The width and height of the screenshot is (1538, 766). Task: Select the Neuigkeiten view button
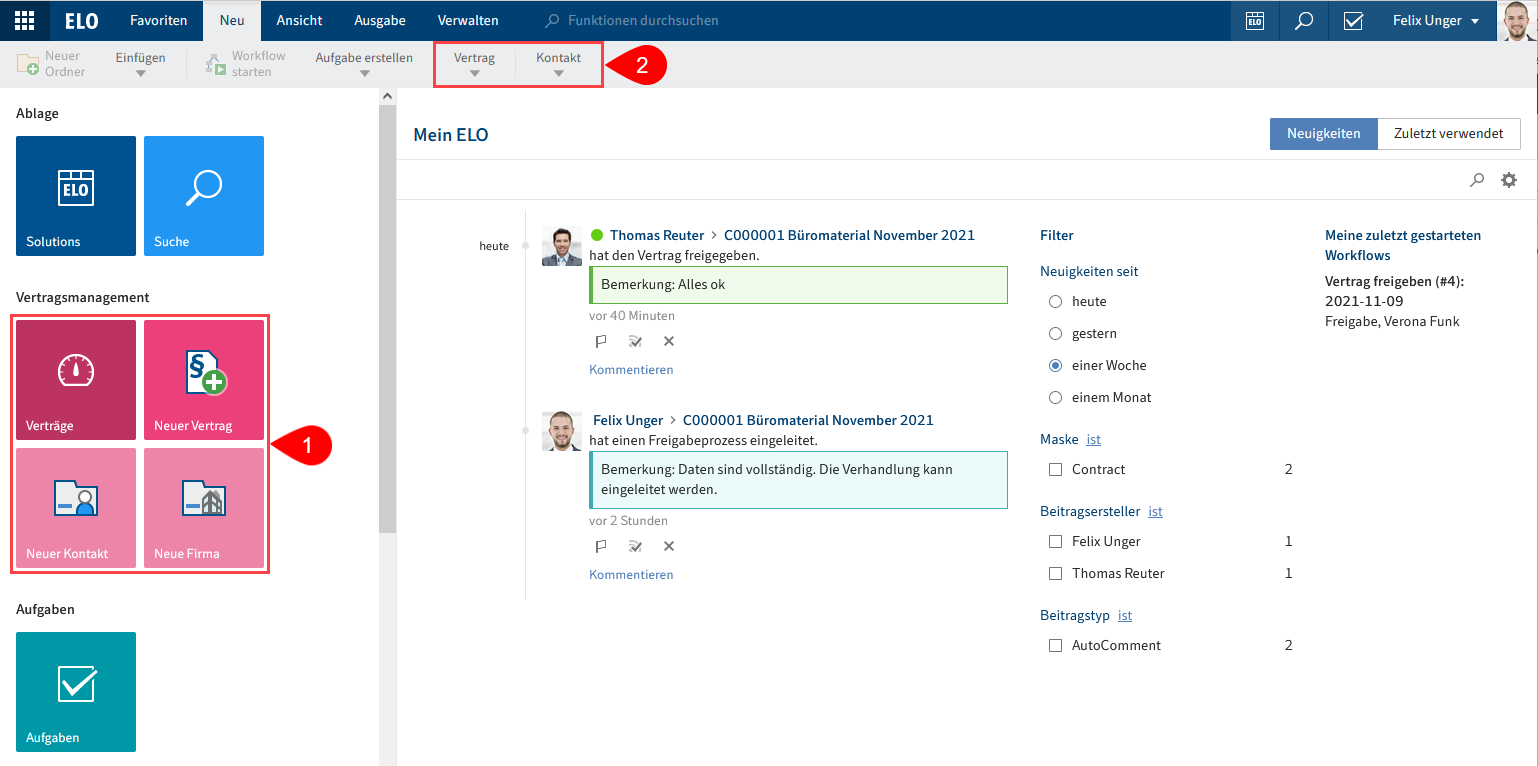(x=1323, y=133)
